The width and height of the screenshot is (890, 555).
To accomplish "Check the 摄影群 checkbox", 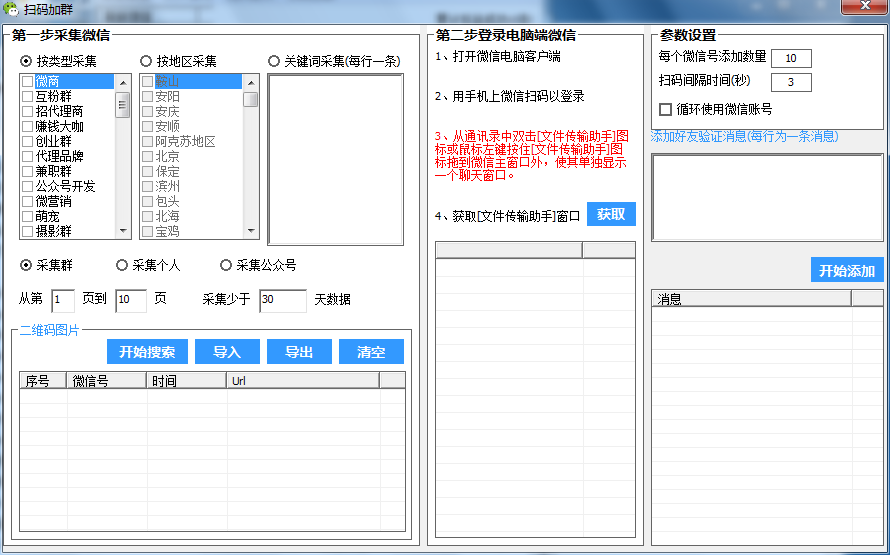I will (x=27, y=231).
